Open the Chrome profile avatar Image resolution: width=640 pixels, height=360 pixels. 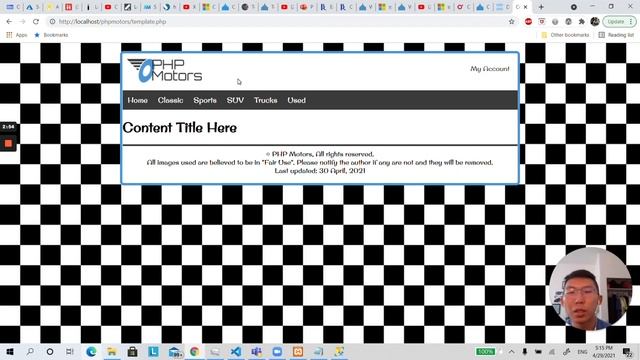pyautogui.click(x=595, y=22)
